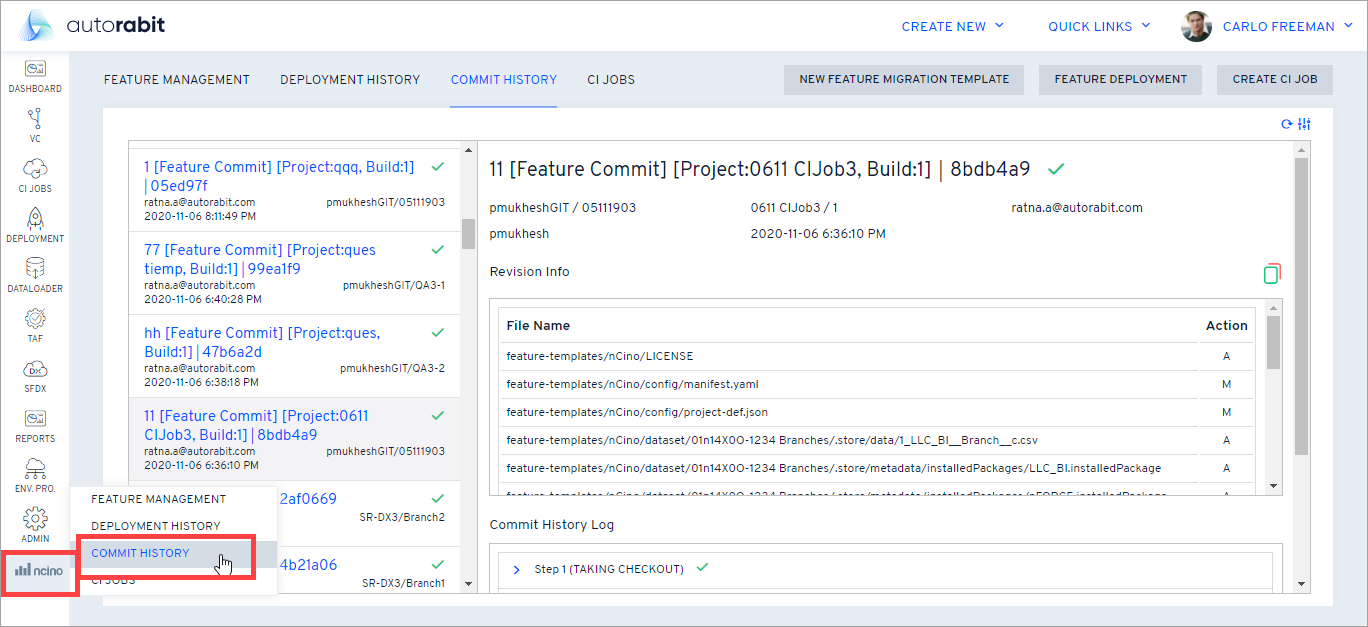View the REPORTS sidebar icon
Screen dimensions: 1368x627
pos(35,418)
